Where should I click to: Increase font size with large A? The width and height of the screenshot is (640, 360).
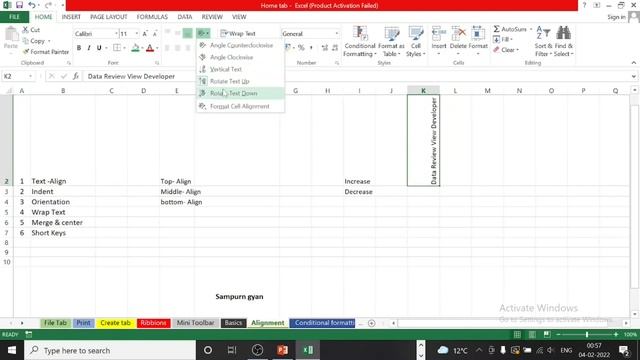[x=145, y=34]
